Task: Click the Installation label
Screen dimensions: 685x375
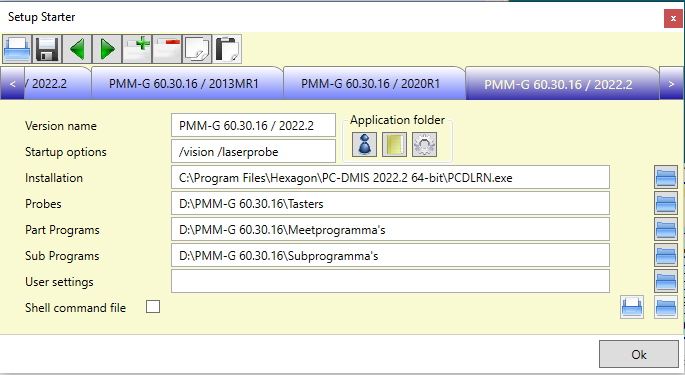Action: [54, 178]
